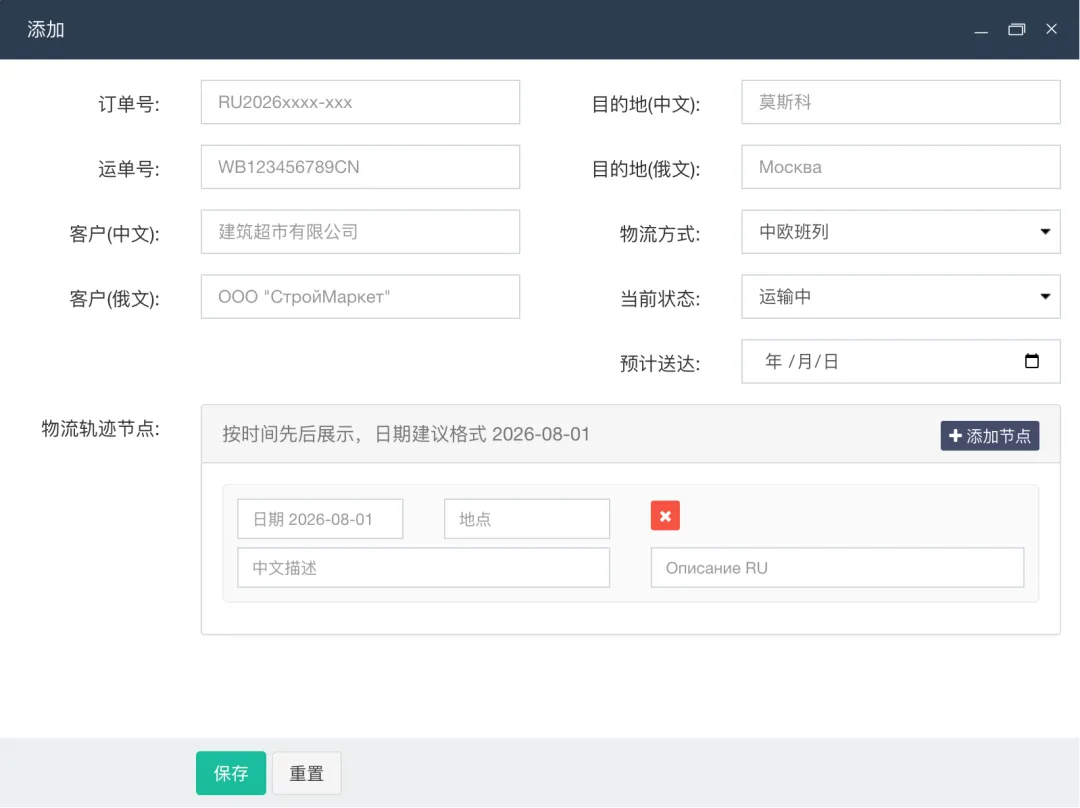The height and width of the screenshot is (808, 1080).
Task: Click the 订单号 label
Action: coord(129,104)
